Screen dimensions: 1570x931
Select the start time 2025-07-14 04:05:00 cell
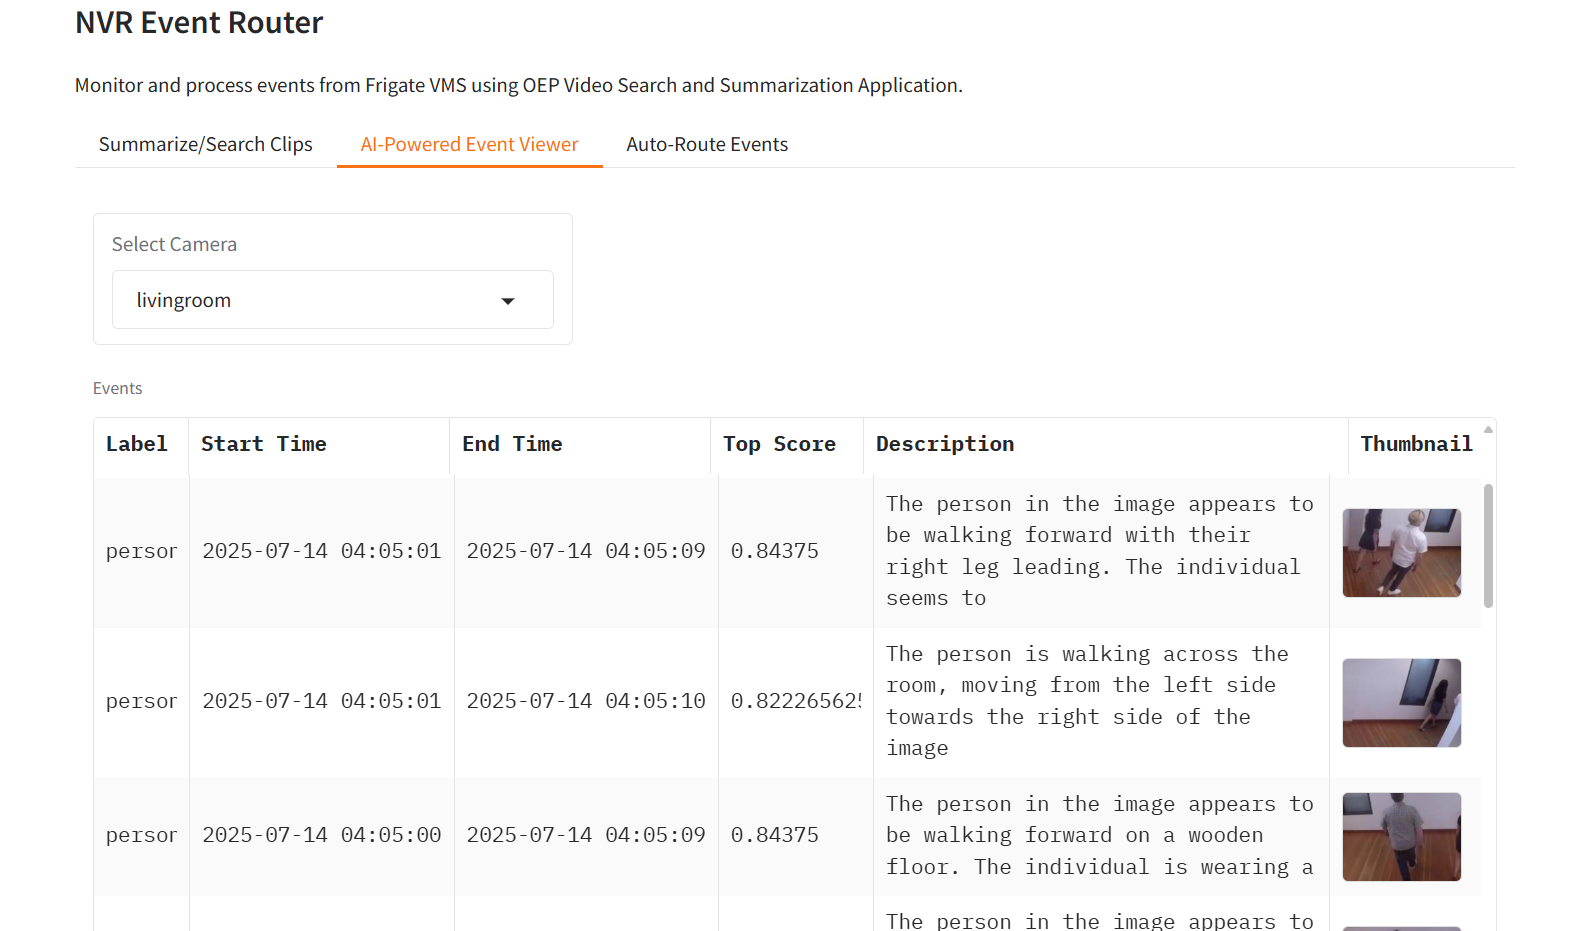pyautogui.click(x=321, y=835)
